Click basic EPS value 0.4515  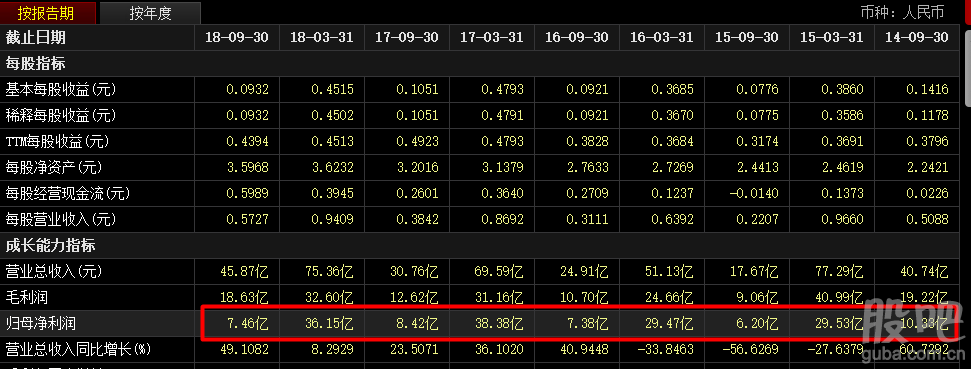pyautogui.click(x=332, y=90)
